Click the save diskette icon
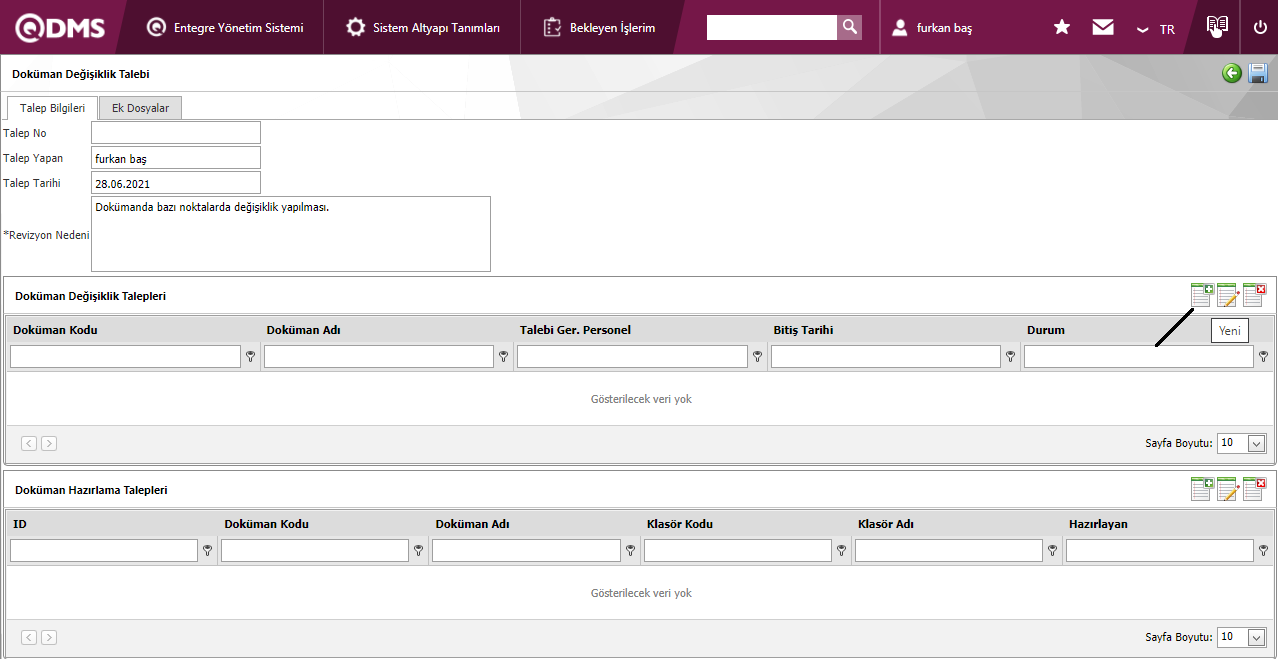 pyautogui.click(x=1258, y=73)
